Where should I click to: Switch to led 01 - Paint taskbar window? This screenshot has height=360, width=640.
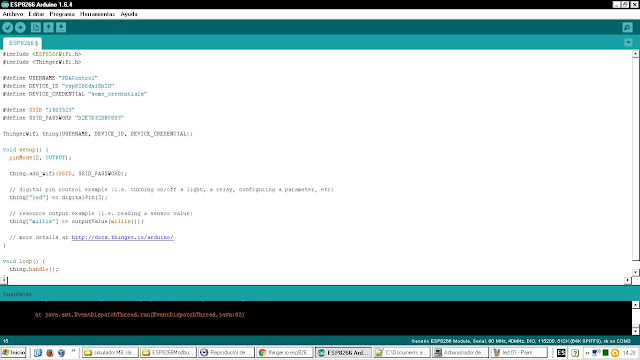[x=519, y=353]
